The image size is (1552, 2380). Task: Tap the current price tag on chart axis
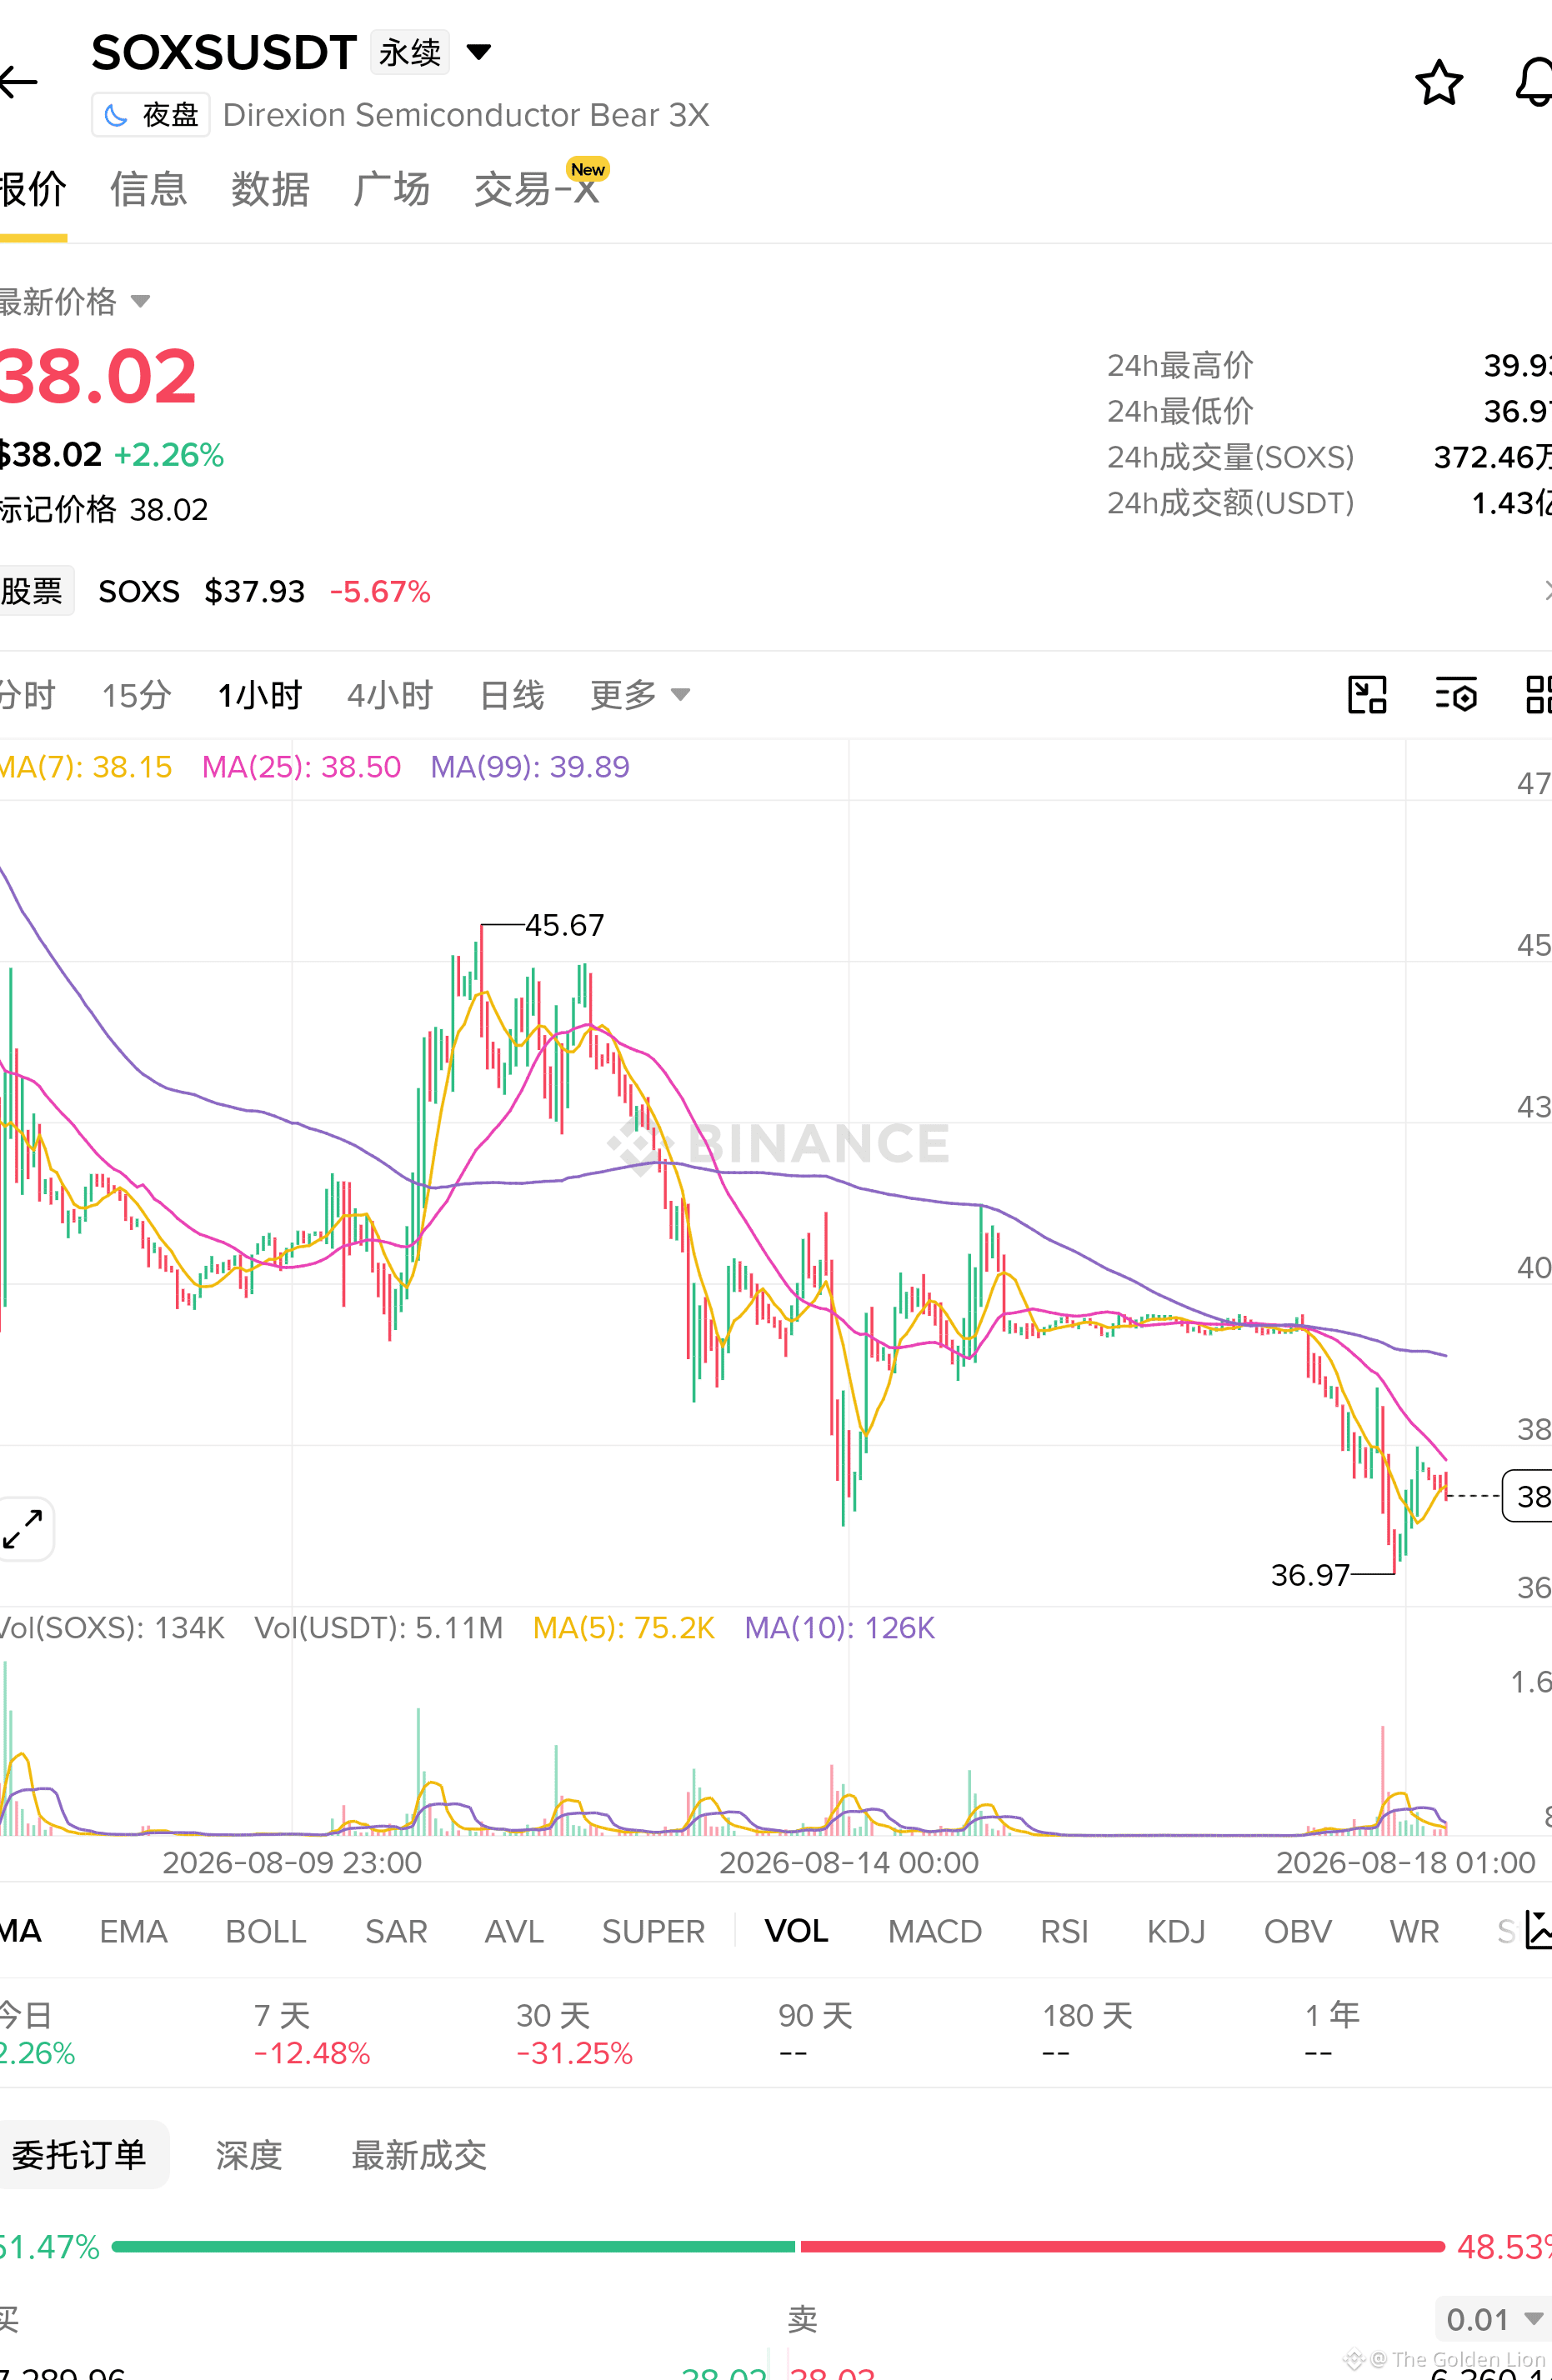tap(1527, 1496)
